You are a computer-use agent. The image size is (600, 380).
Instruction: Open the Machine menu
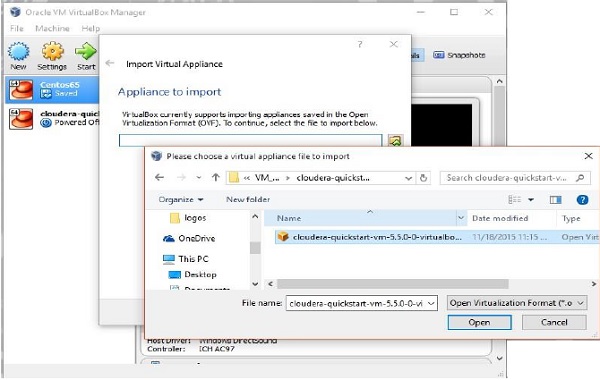coord(52,28)
